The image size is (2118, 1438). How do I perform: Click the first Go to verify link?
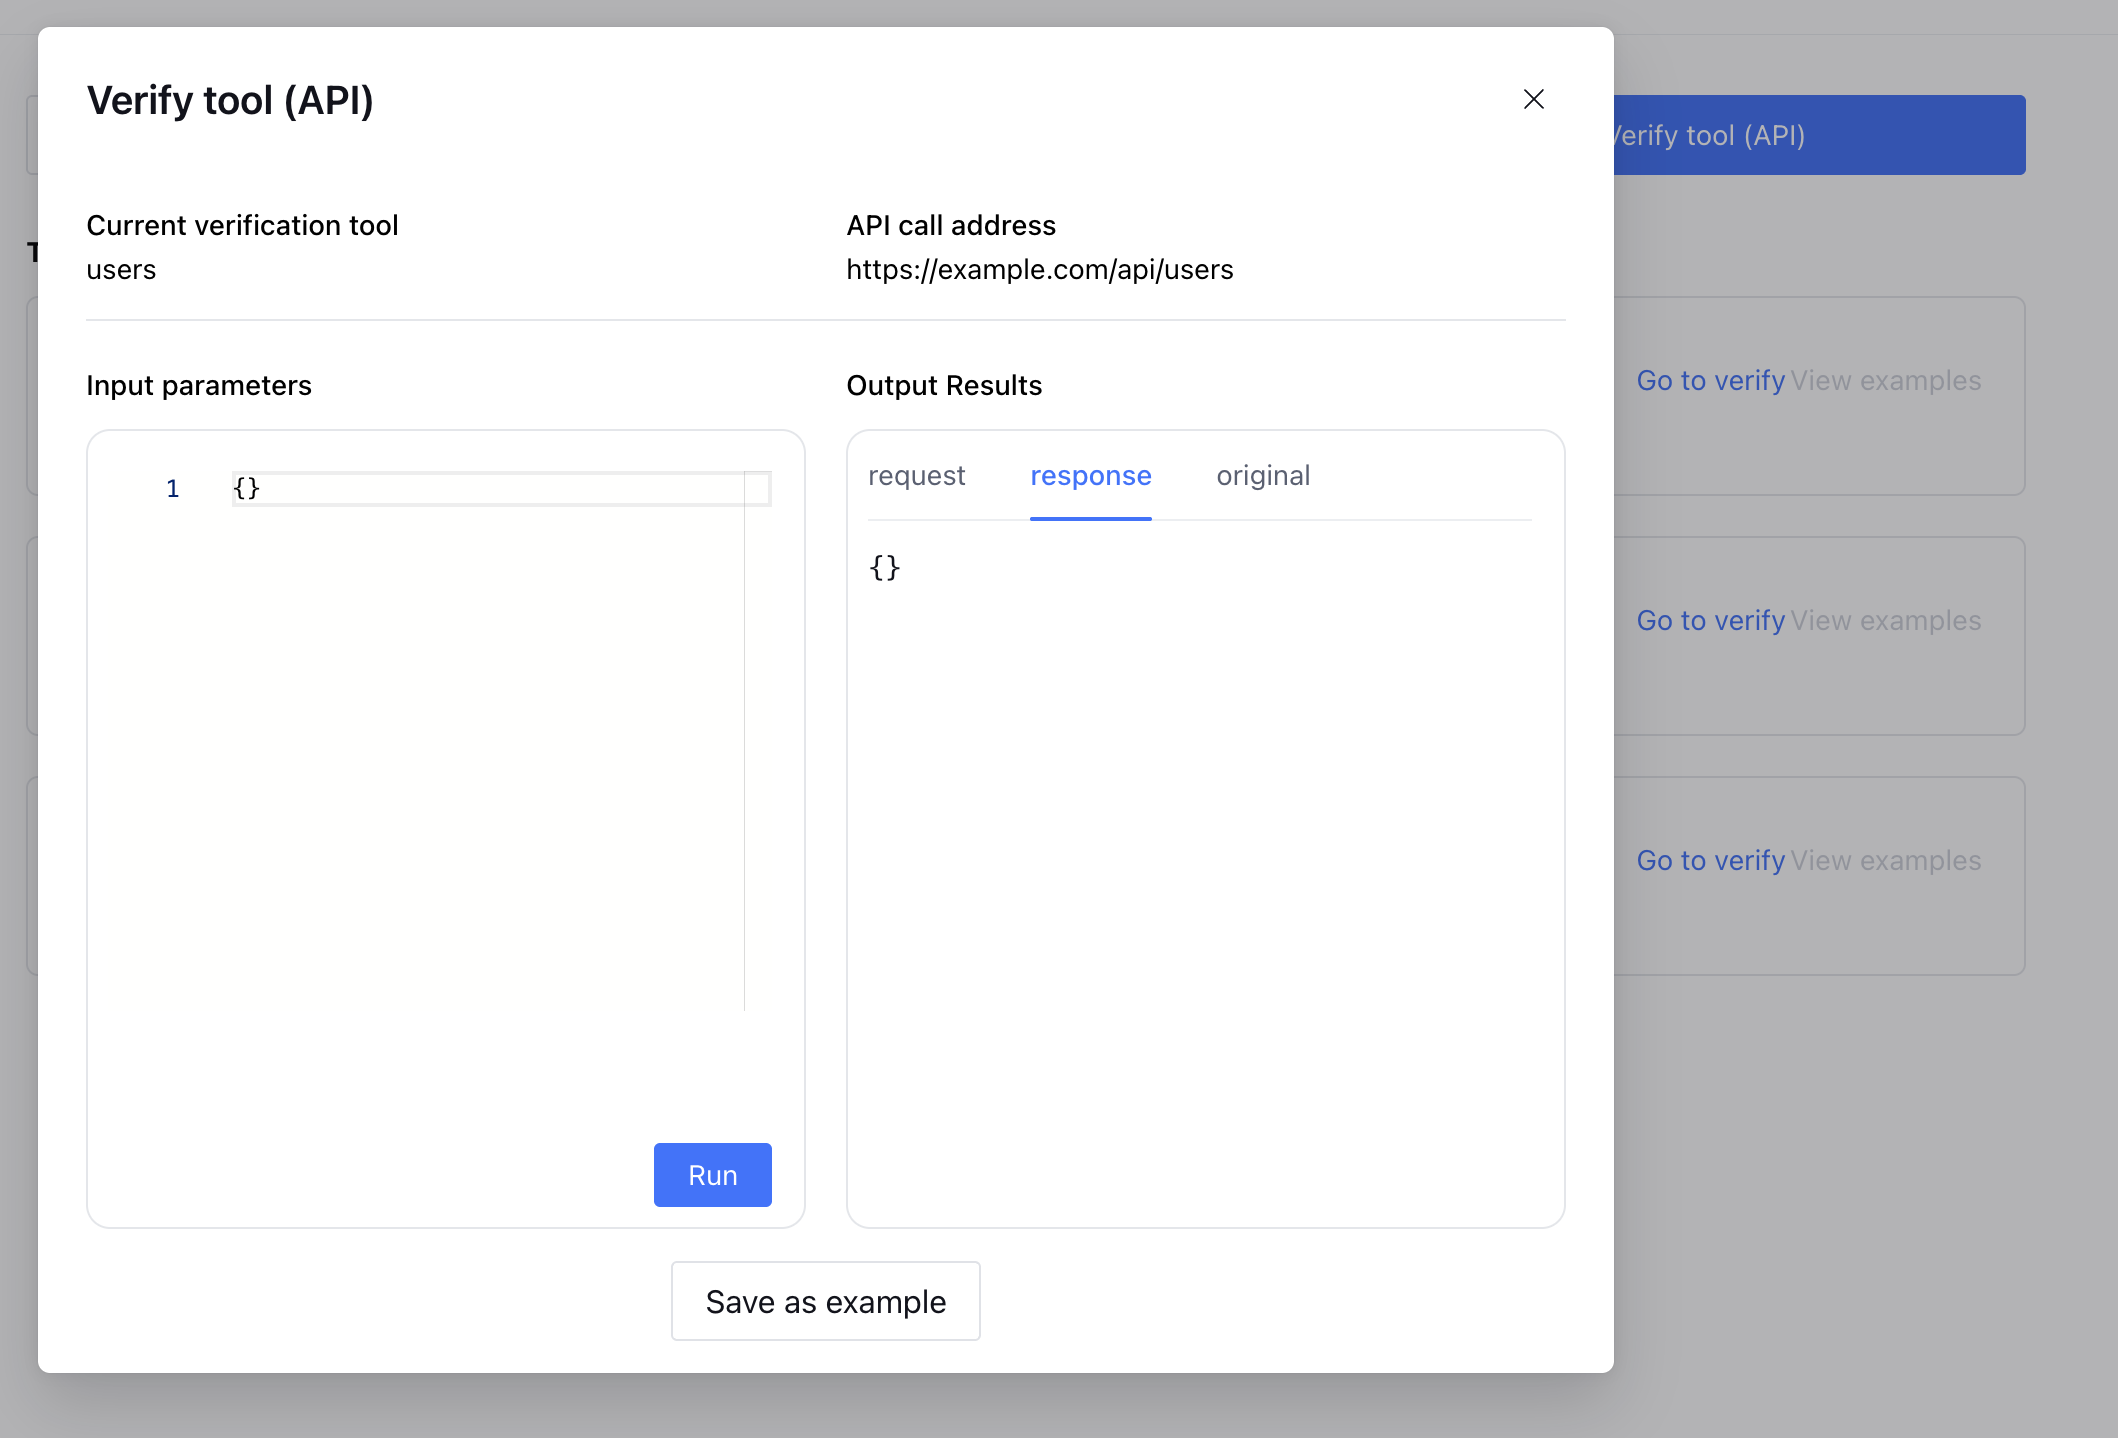click(1710, 381)
